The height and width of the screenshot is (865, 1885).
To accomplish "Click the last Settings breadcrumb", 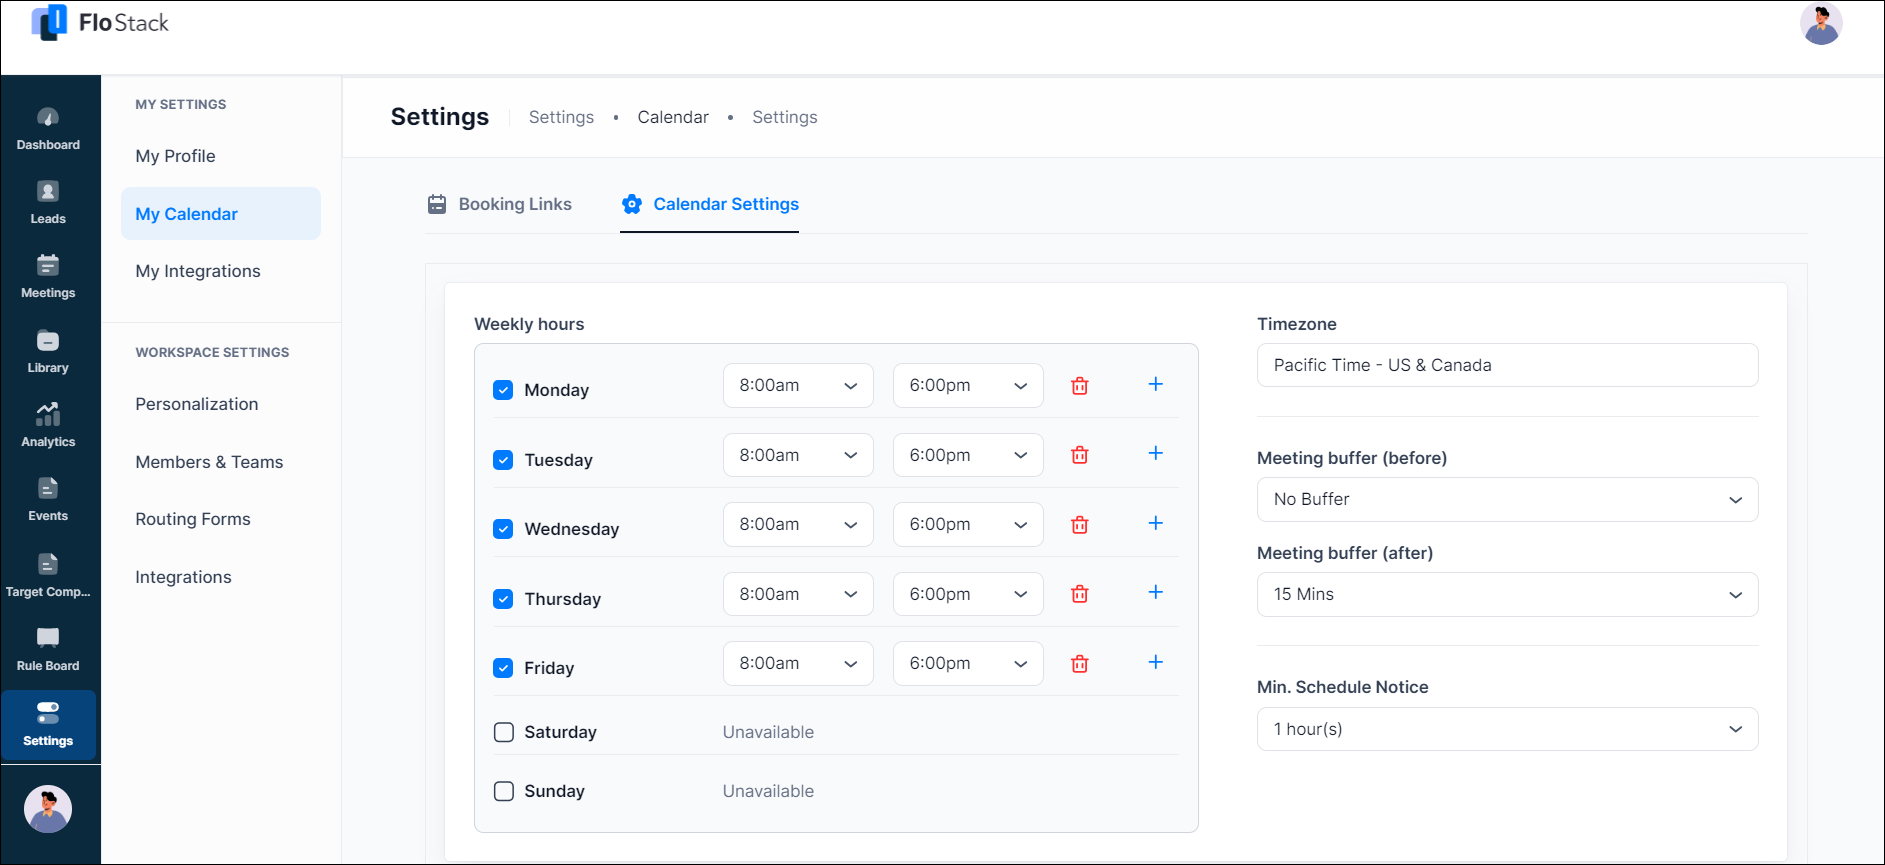I will pyautogui.click(x=785, y=117).
